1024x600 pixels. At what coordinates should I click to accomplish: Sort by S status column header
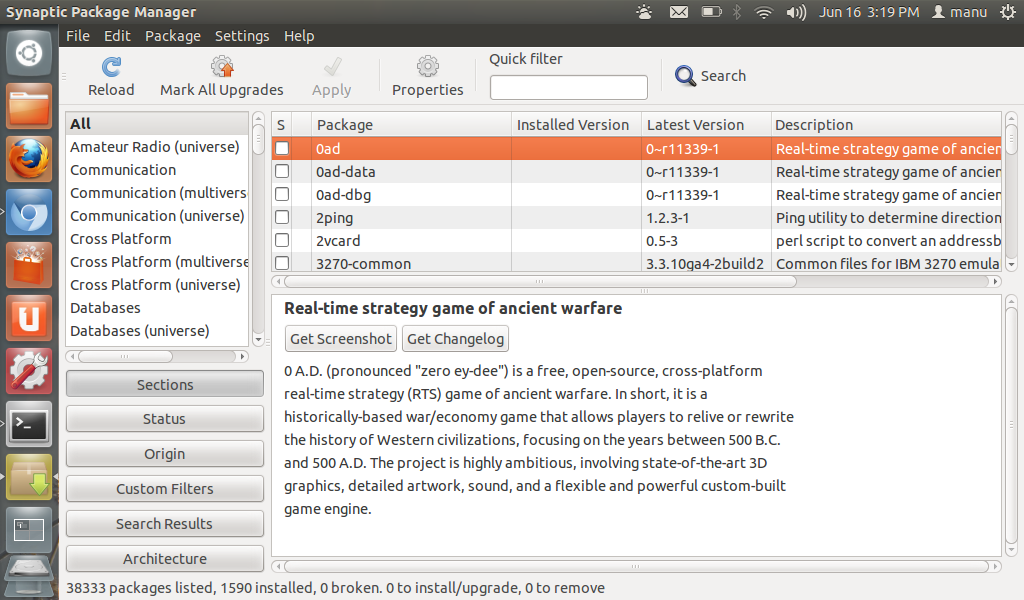coord(281,125)
